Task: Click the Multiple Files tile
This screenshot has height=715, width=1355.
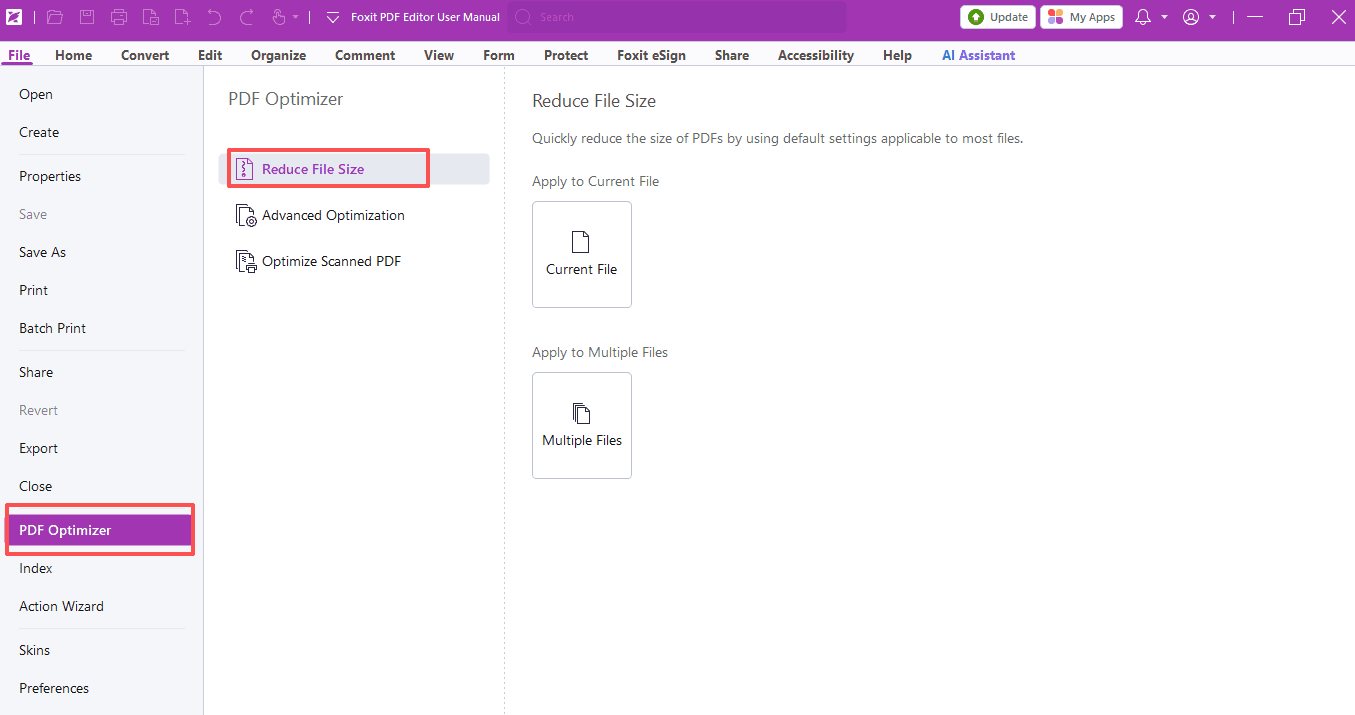Action: click(x=582, y=425)
